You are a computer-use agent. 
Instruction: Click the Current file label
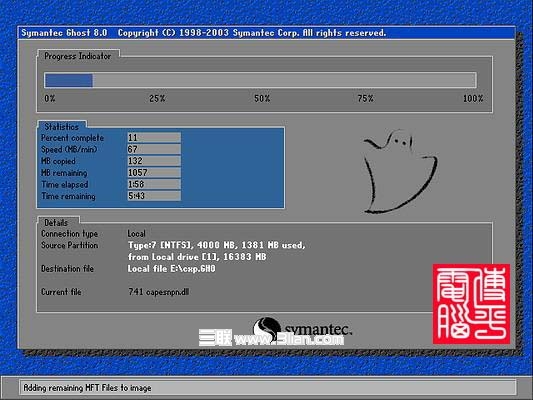point(61,292)
